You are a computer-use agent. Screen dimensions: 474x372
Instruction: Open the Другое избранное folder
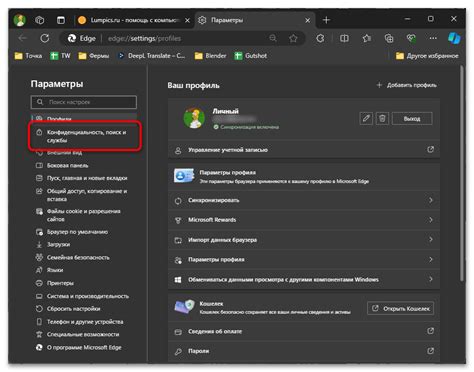(x=427, y=56)
